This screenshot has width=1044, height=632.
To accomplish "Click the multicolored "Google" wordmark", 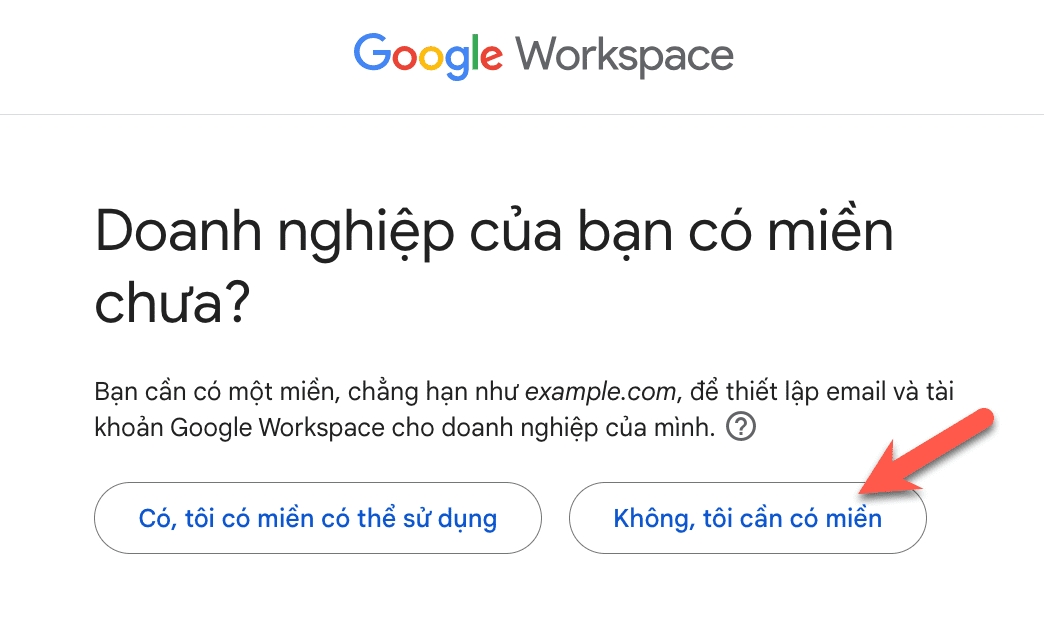I will [x=428, y=55].
